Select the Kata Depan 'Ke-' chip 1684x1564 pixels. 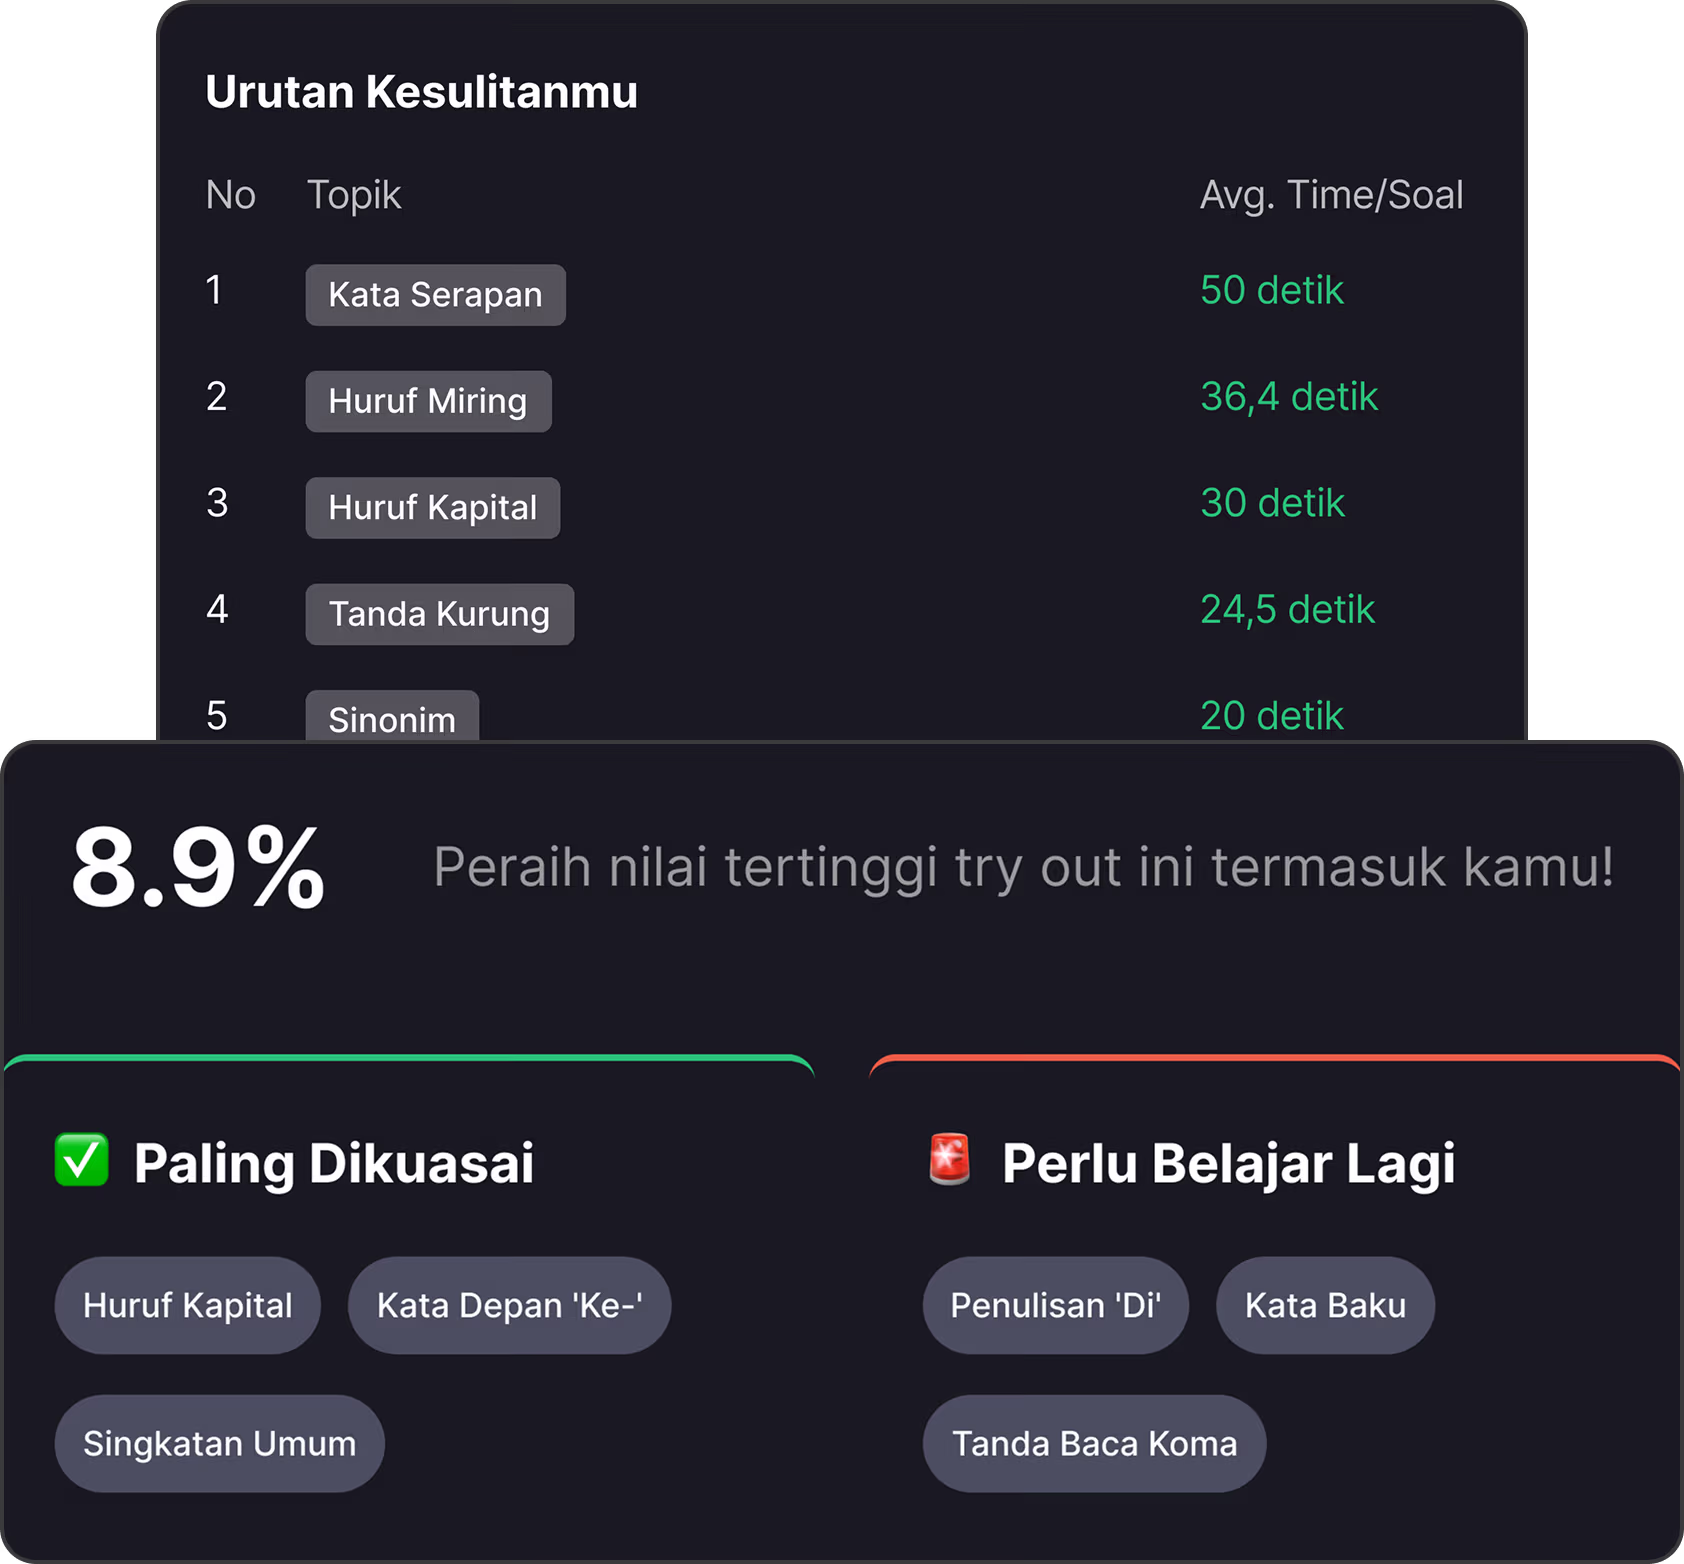(509, 1305)
